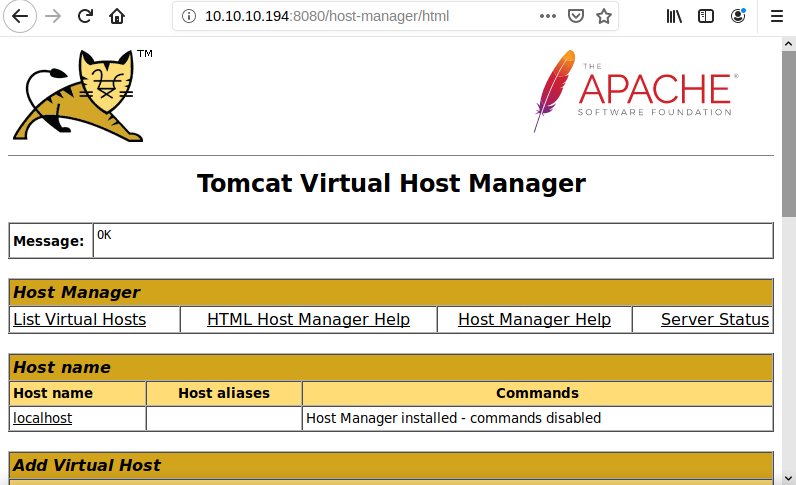Click the 'Host aliases' column header
Image resolution: width=796 pixels, height=485 pixels.
[x=224, y=393]
